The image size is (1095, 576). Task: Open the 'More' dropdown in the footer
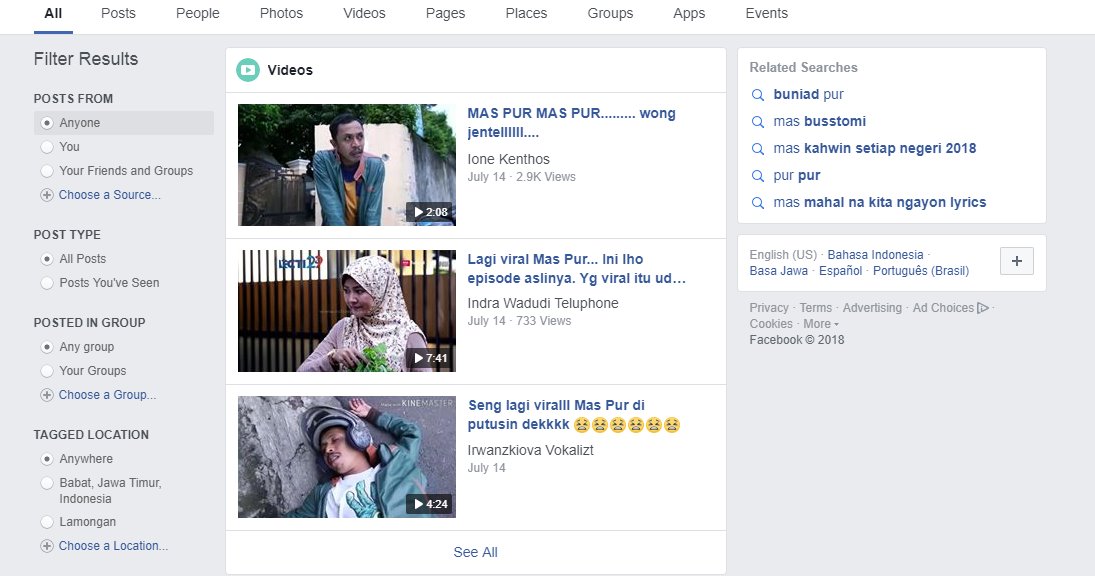819,323
